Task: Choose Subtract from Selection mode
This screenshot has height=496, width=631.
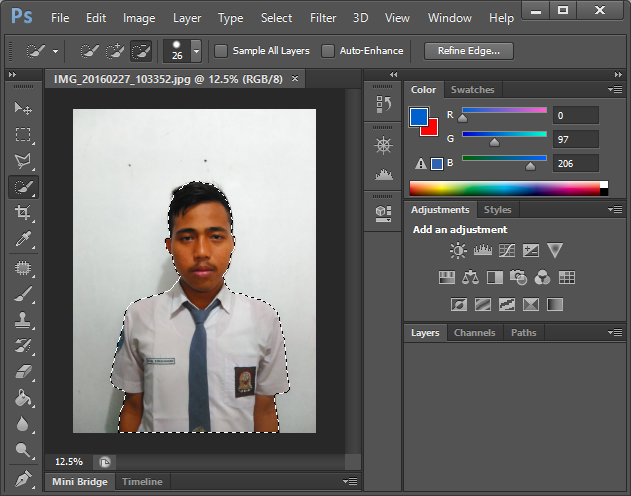Action: pyautogui.click(x=141, y=51)
